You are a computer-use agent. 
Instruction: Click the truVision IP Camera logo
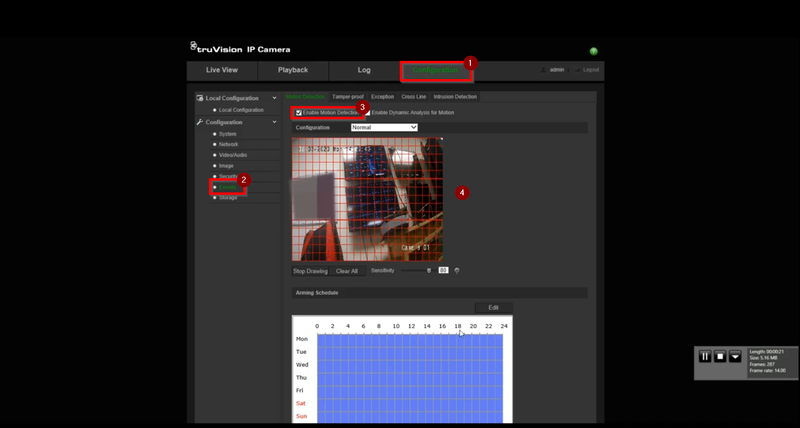(x=240, y=48)
